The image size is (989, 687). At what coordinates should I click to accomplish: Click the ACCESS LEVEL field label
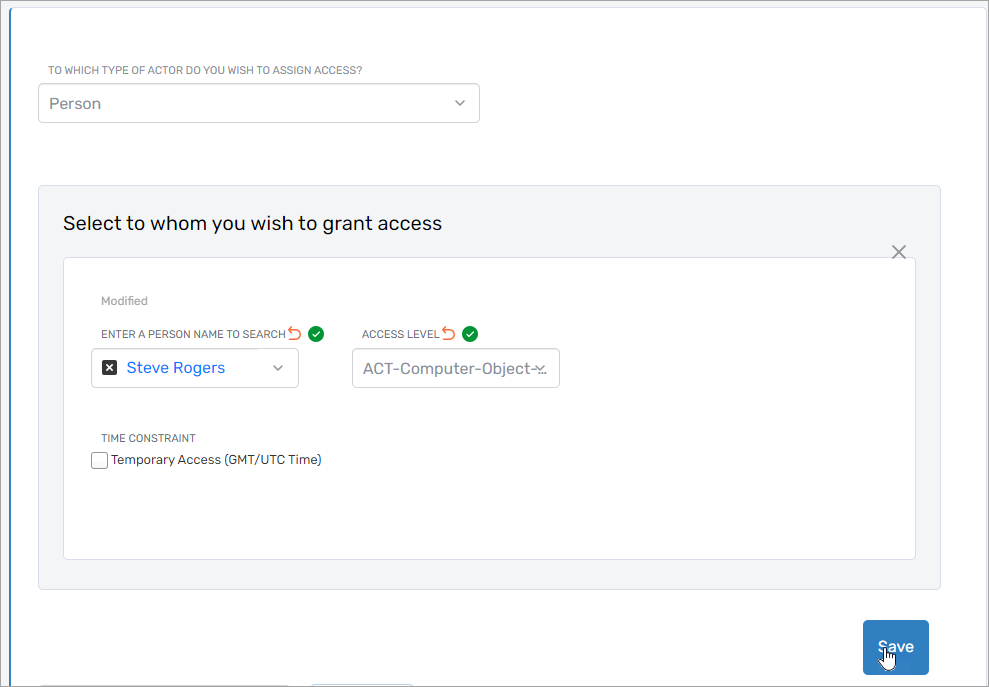pyautogui.click(x=400, y=334)
